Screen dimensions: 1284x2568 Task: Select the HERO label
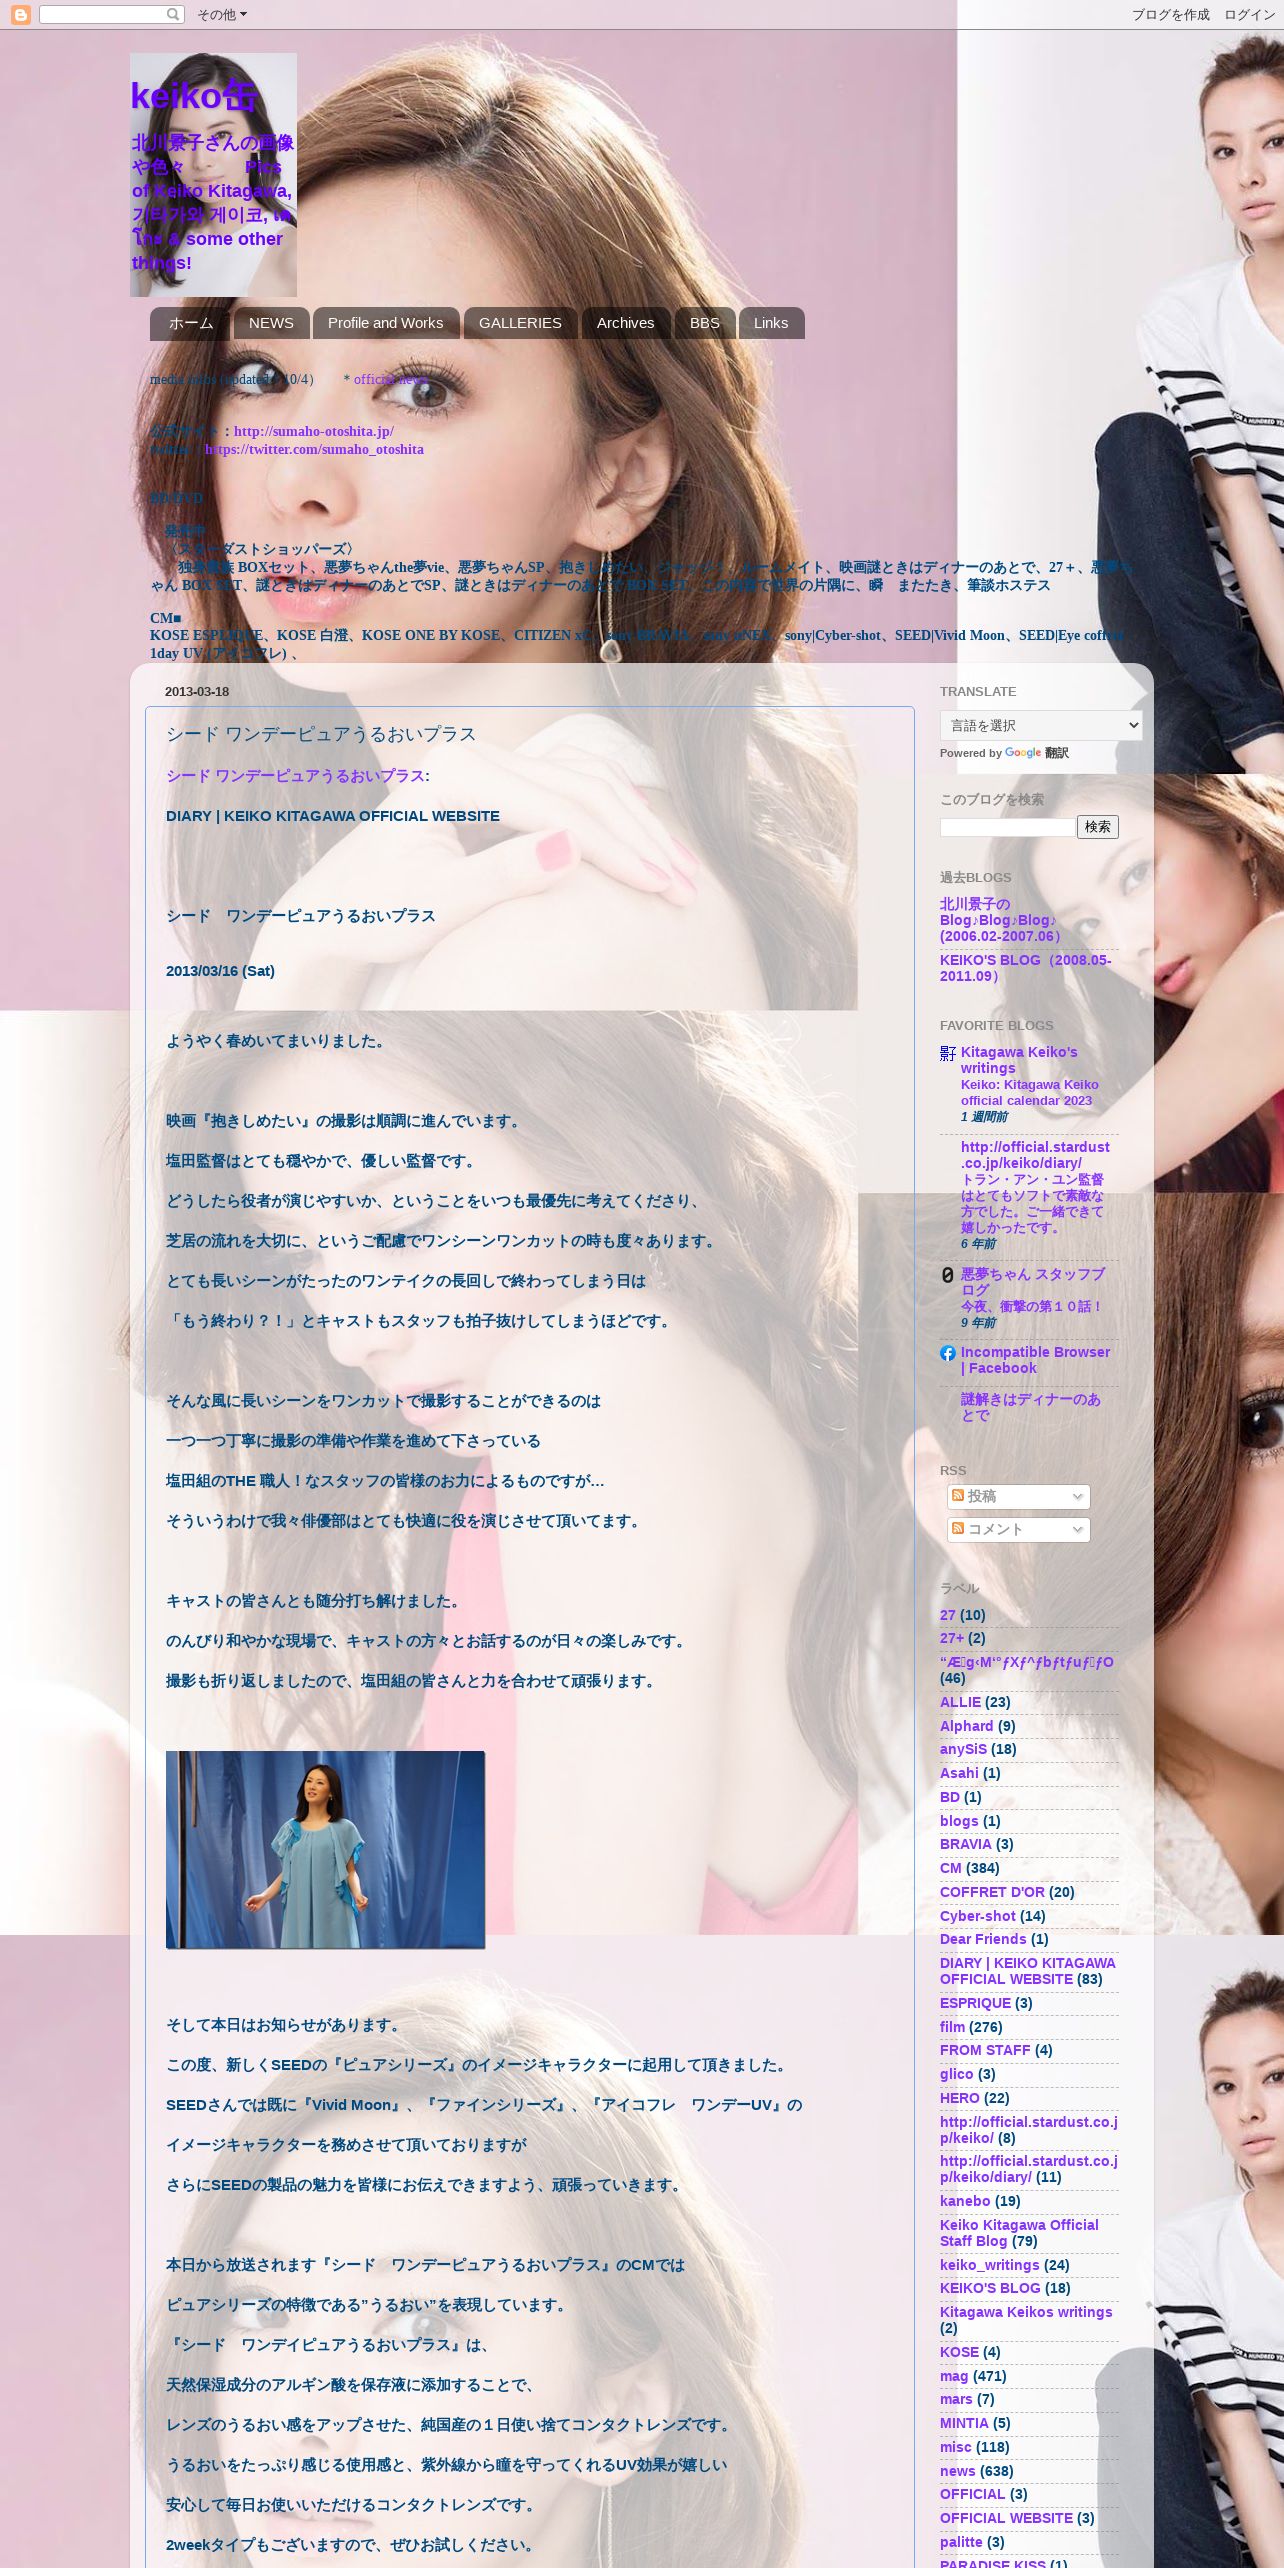(x=960, y=2098)
